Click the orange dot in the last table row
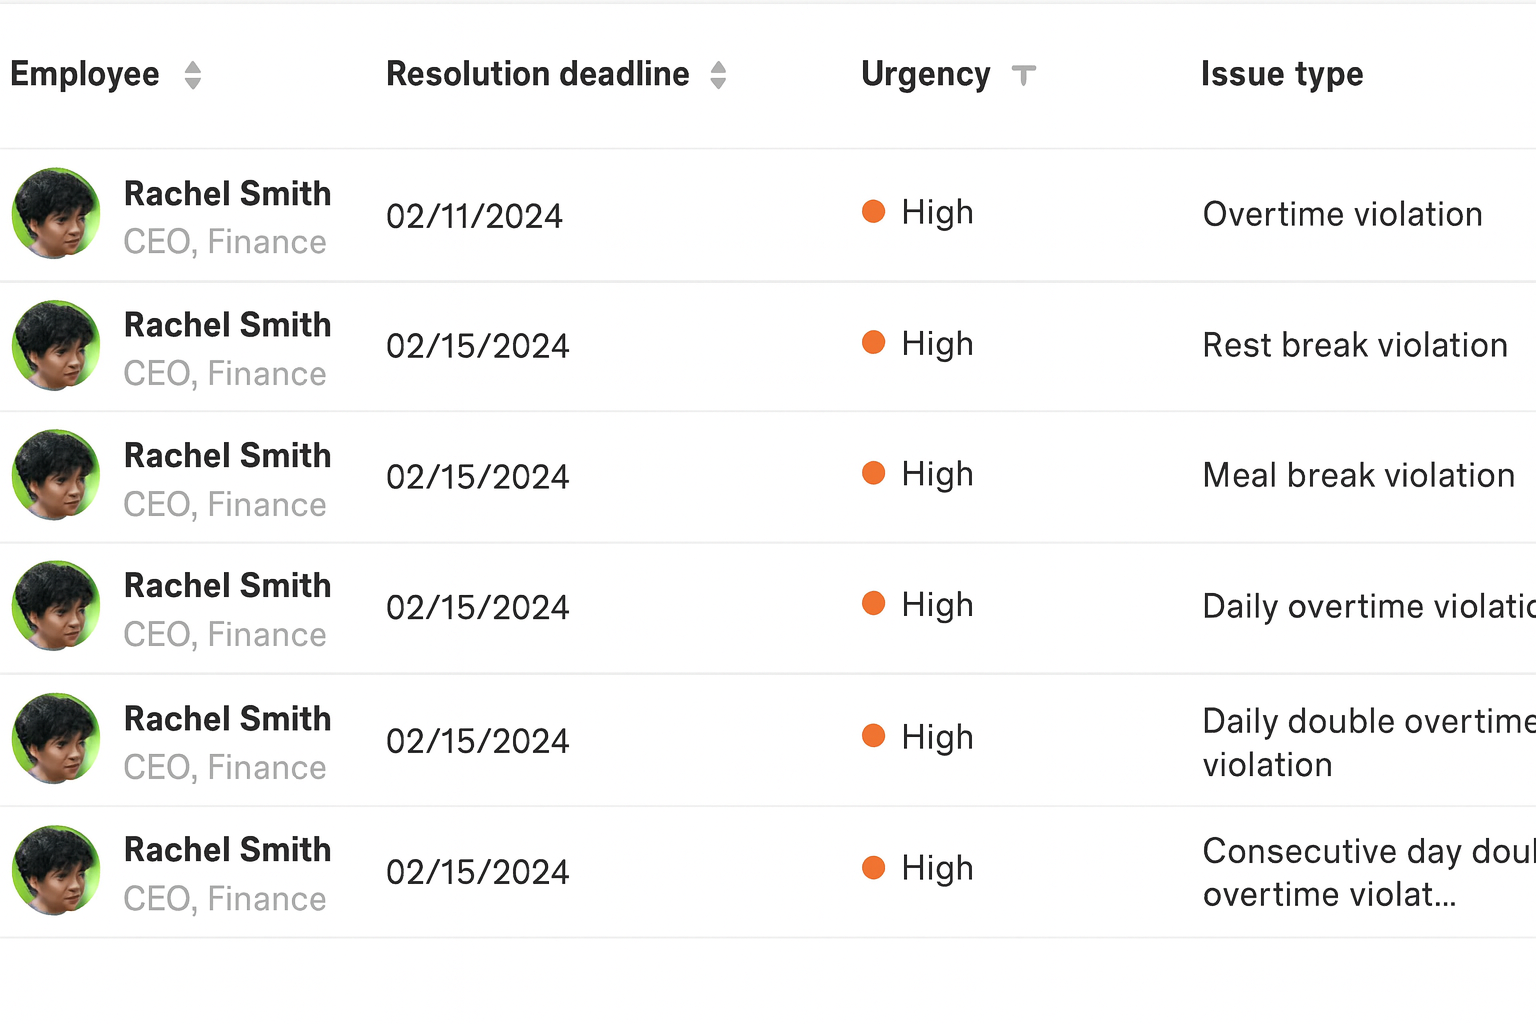The height and width of the screenshot is (1024, 1536). pyautogui.click(x=873, y=867)
